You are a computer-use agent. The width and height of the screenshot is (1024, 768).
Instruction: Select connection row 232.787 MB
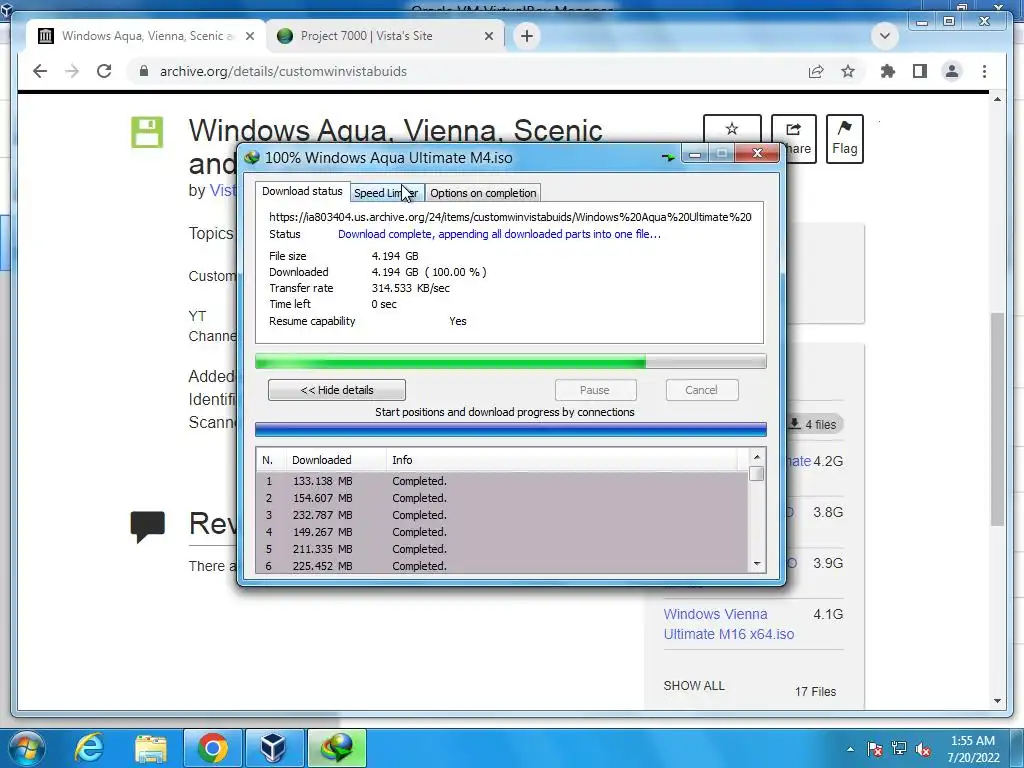tap(502, 515)
